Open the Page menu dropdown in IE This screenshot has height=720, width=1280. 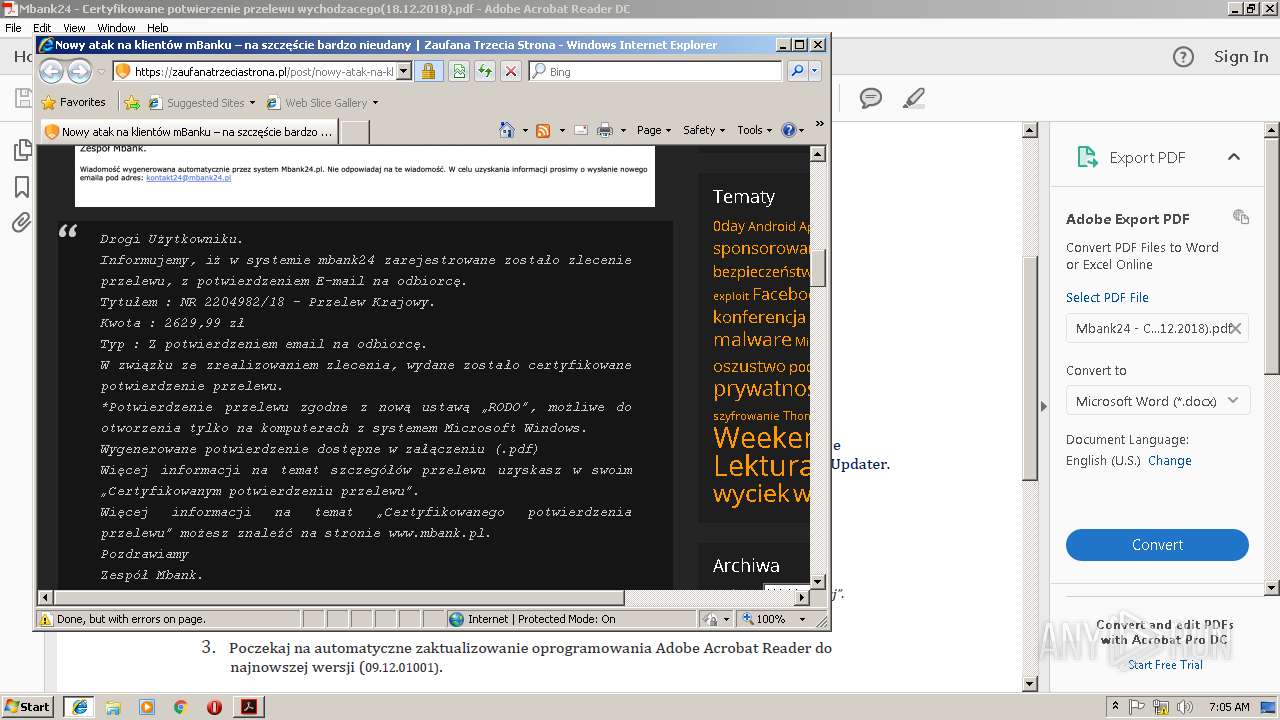[x=654, y=130]
